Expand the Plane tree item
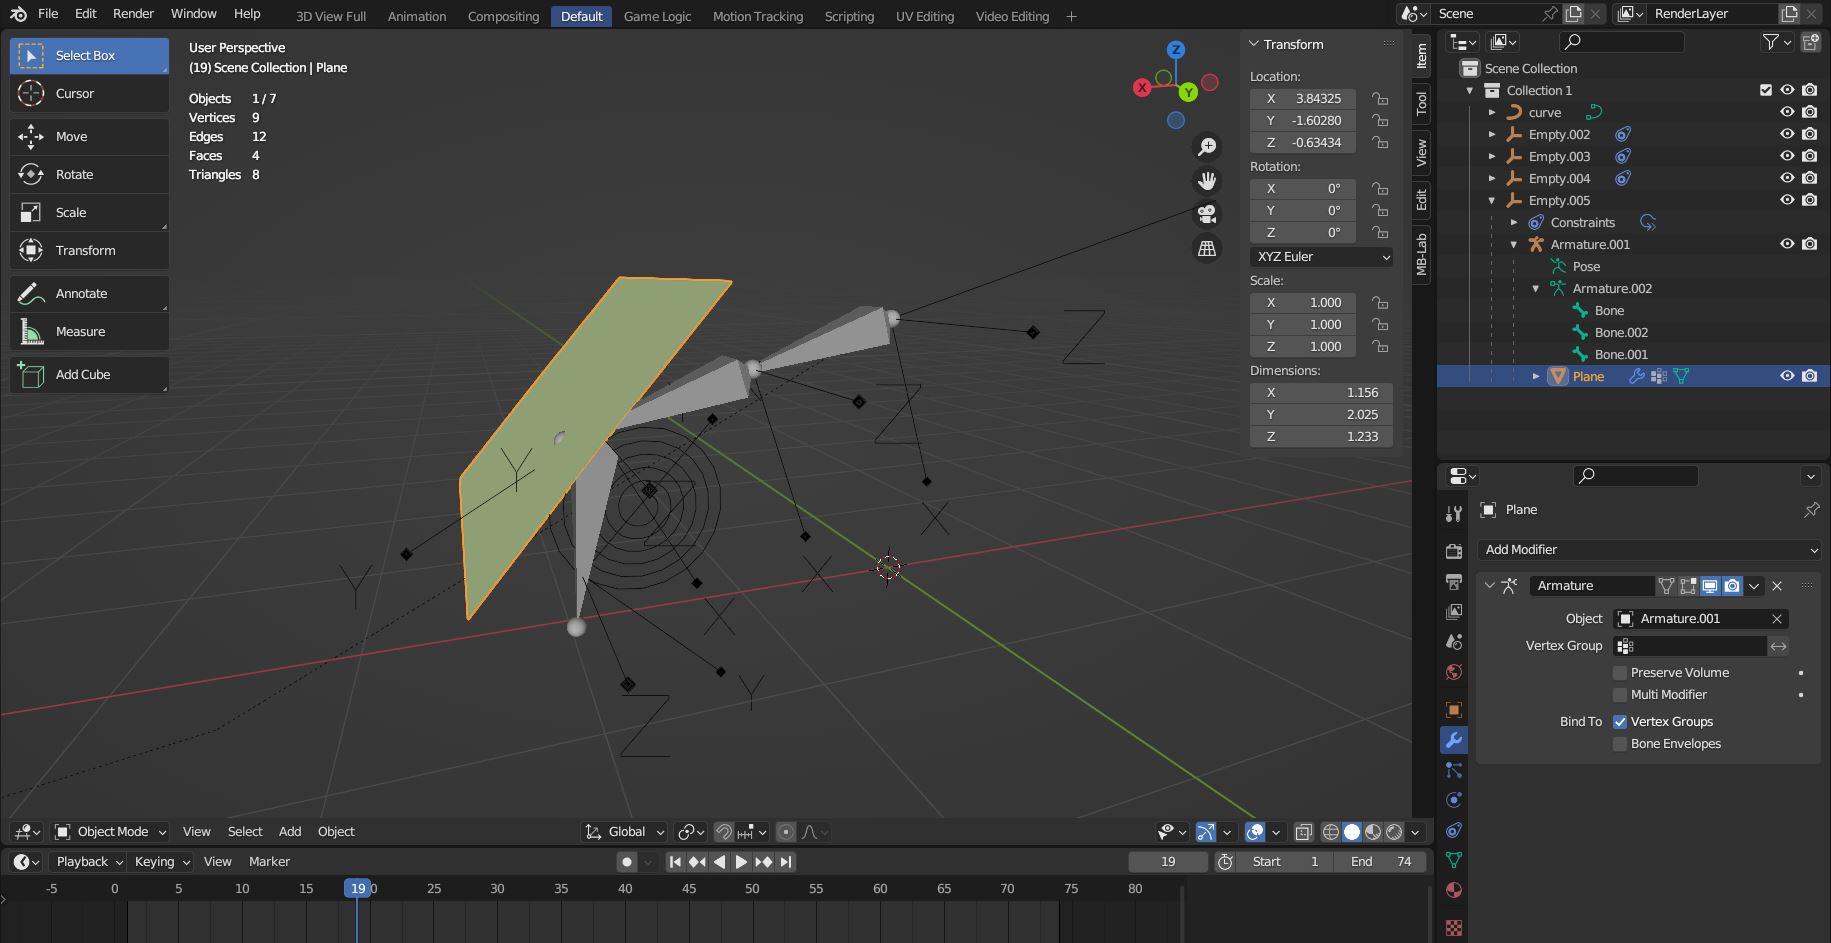This screenshot has height=943, width=1831. coord(1536,376)
